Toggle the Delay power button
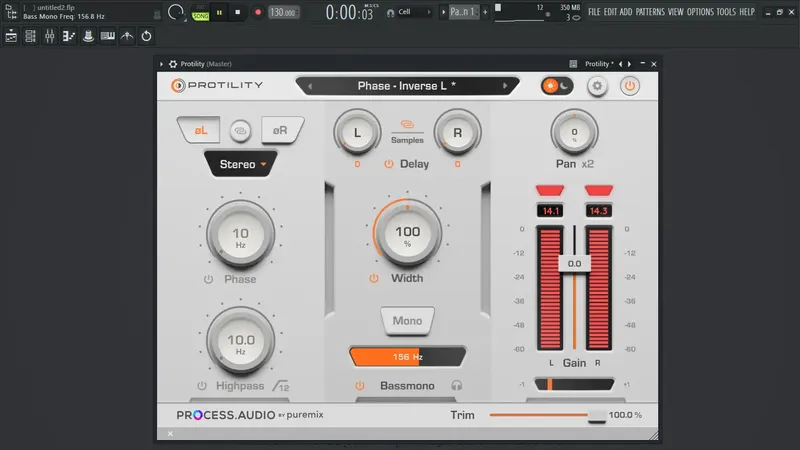 pyautogui.click(x=389, y=164)
